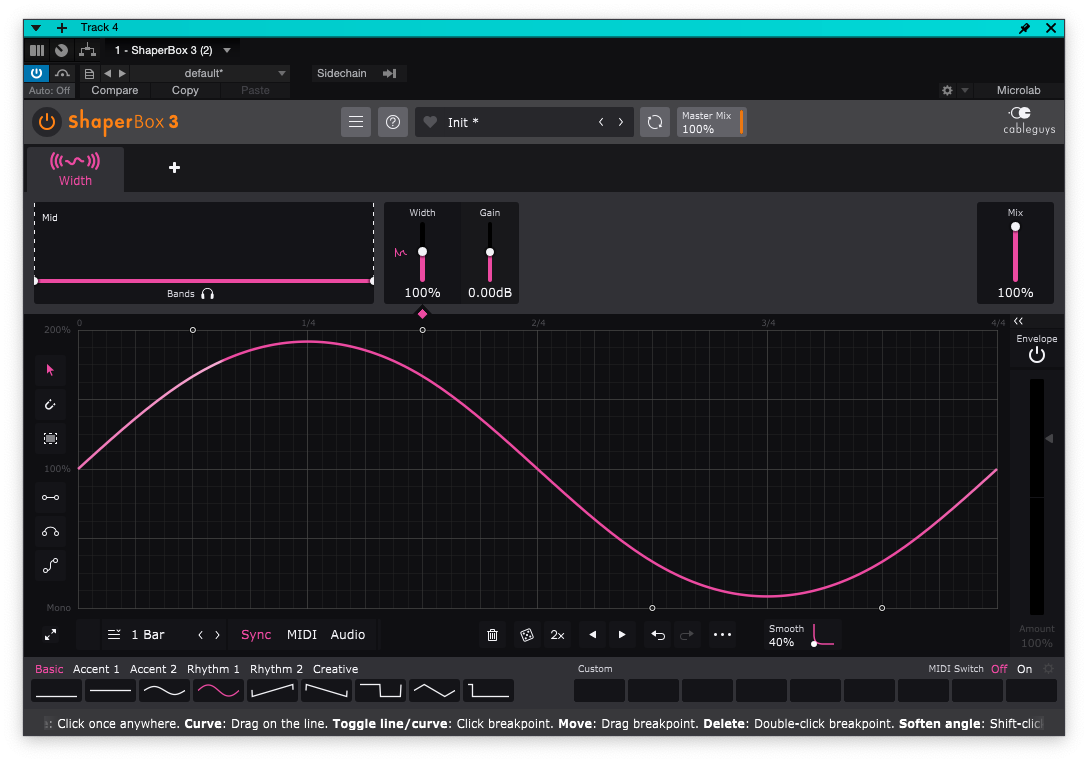Open the Accent 2 wave category
The height and width of the screenshot is (763, 1088).
pos(153,669)
